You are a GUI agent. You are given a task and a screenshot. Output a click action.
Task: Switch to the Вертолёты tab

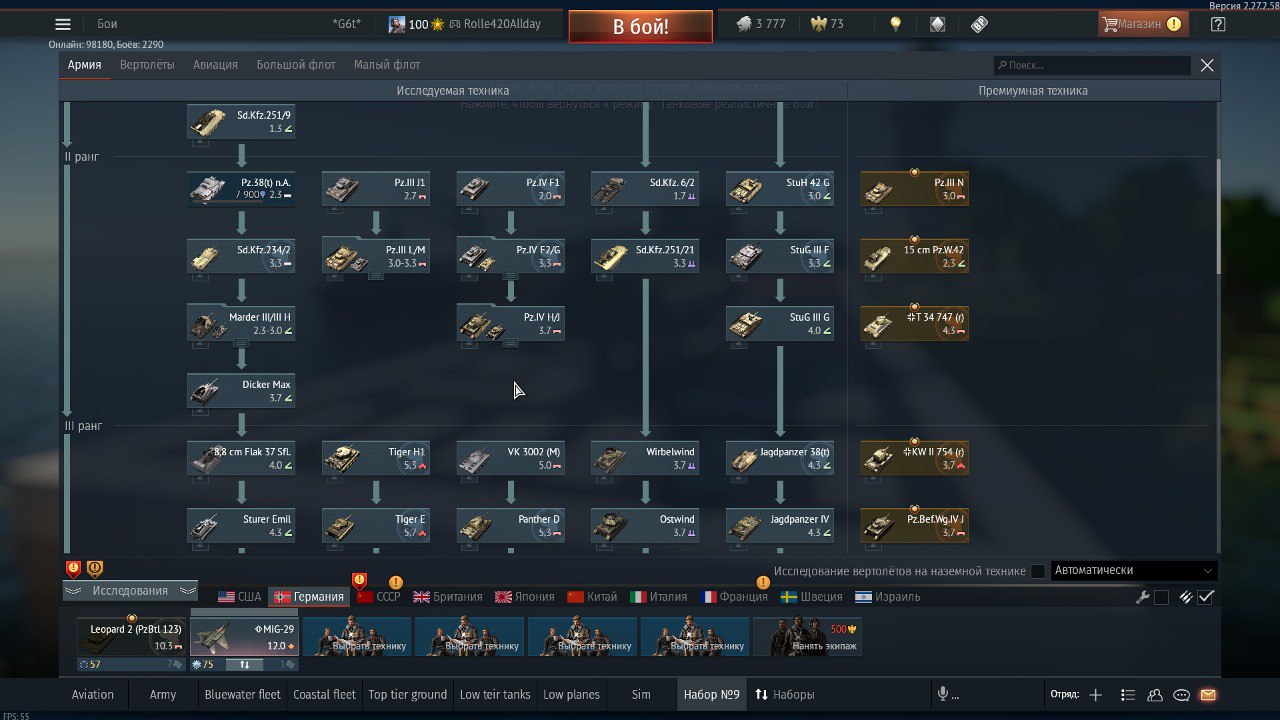(x=147, y=65)
